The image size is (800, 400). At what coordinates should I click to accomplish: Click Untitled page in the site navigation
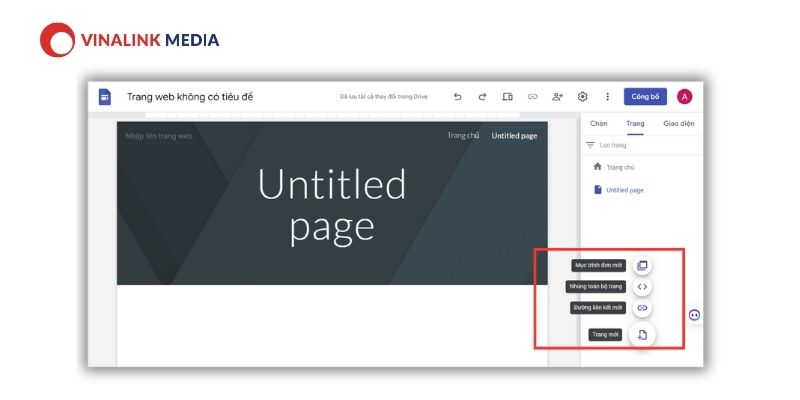pyautogui.click(x=514, y=136)
